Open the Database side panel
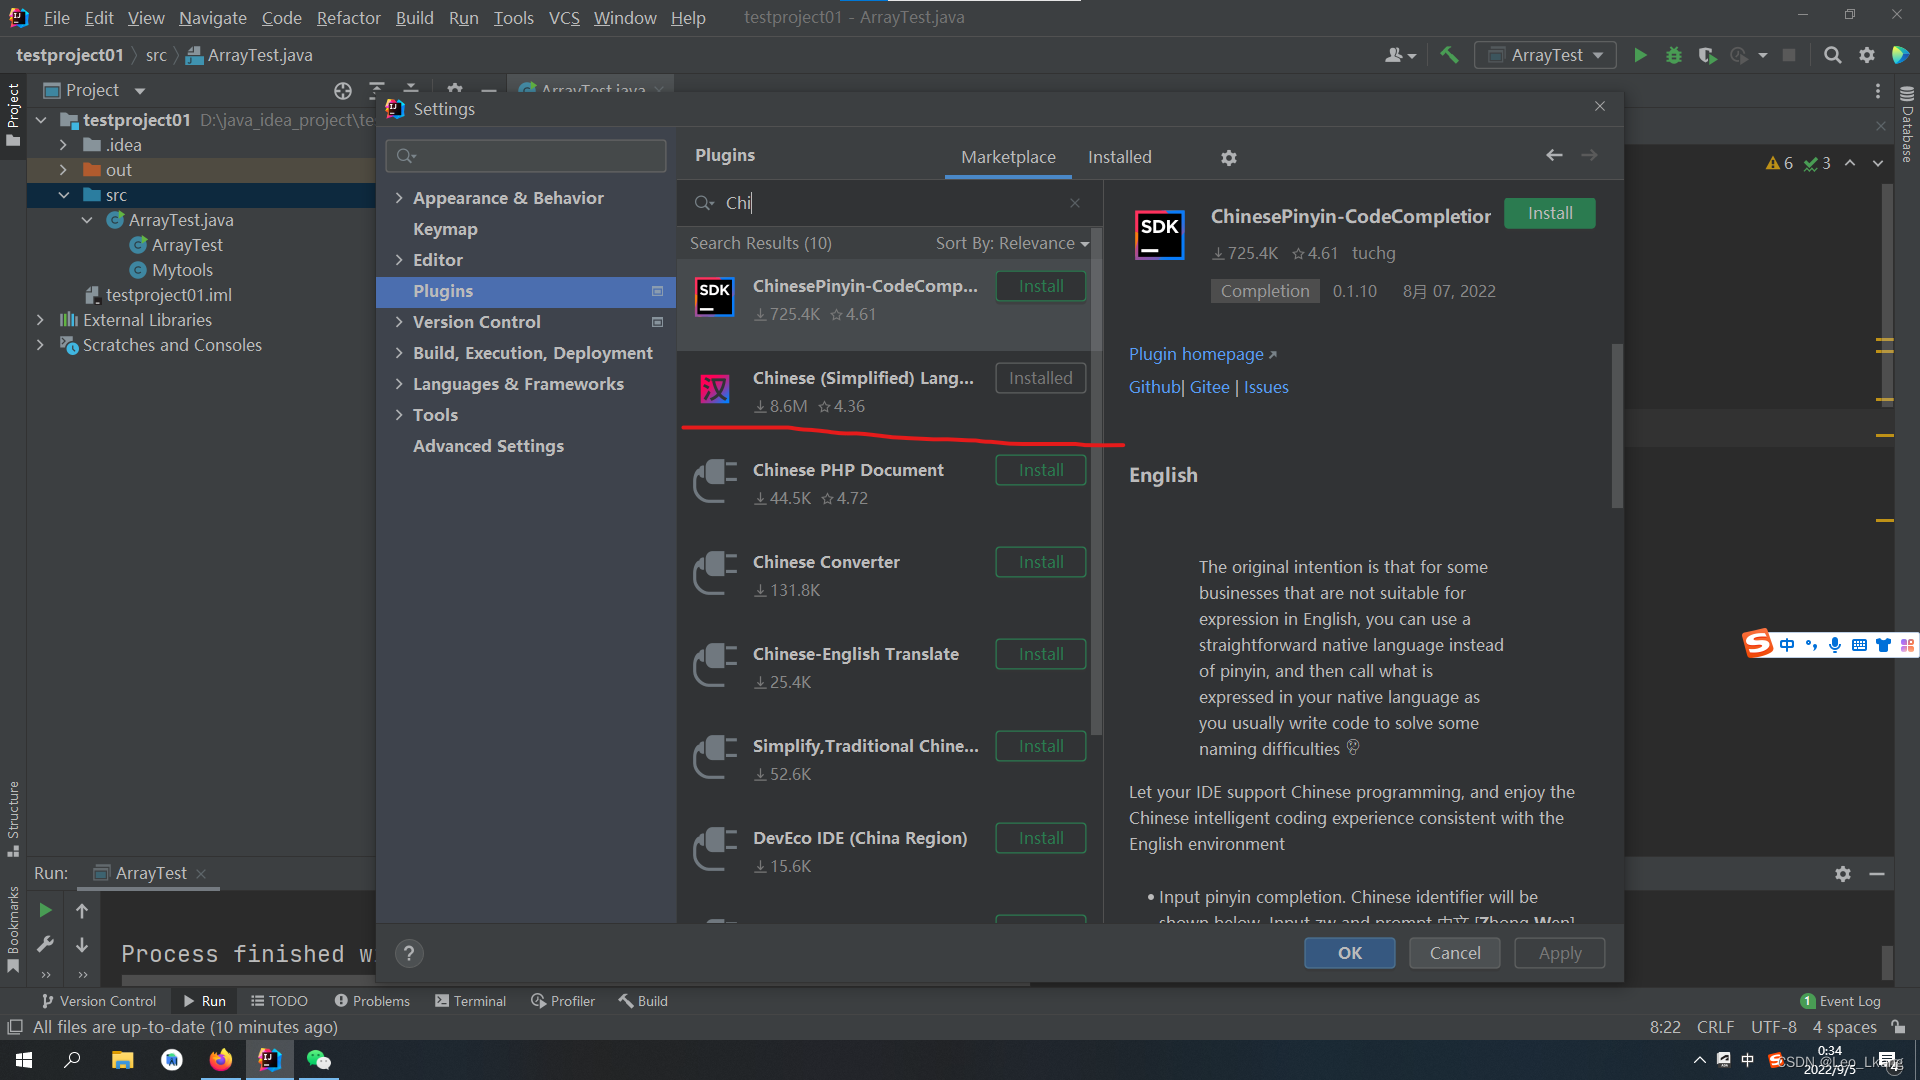The height and width of the screenshot is (1080, 1920). (x=1907, y=125)
